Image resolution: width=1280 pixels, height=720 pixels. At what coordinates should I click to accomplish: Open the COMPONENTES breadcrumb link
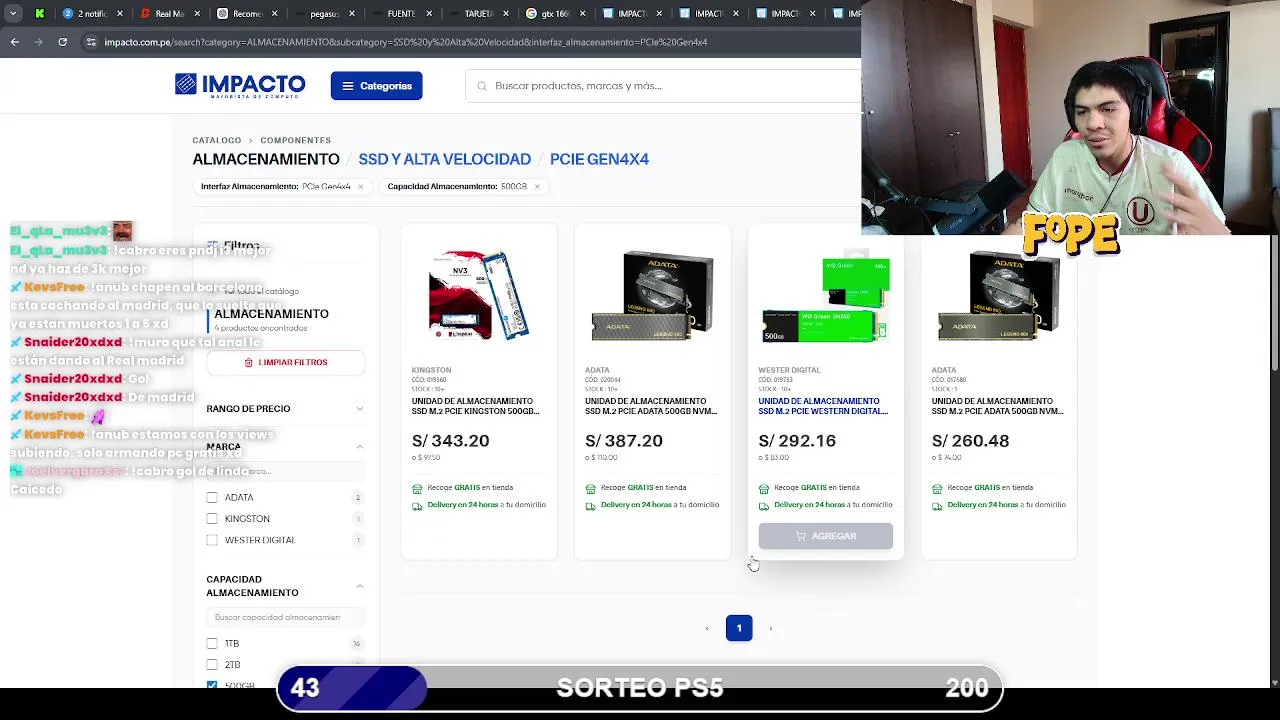(x=295, y=140)
